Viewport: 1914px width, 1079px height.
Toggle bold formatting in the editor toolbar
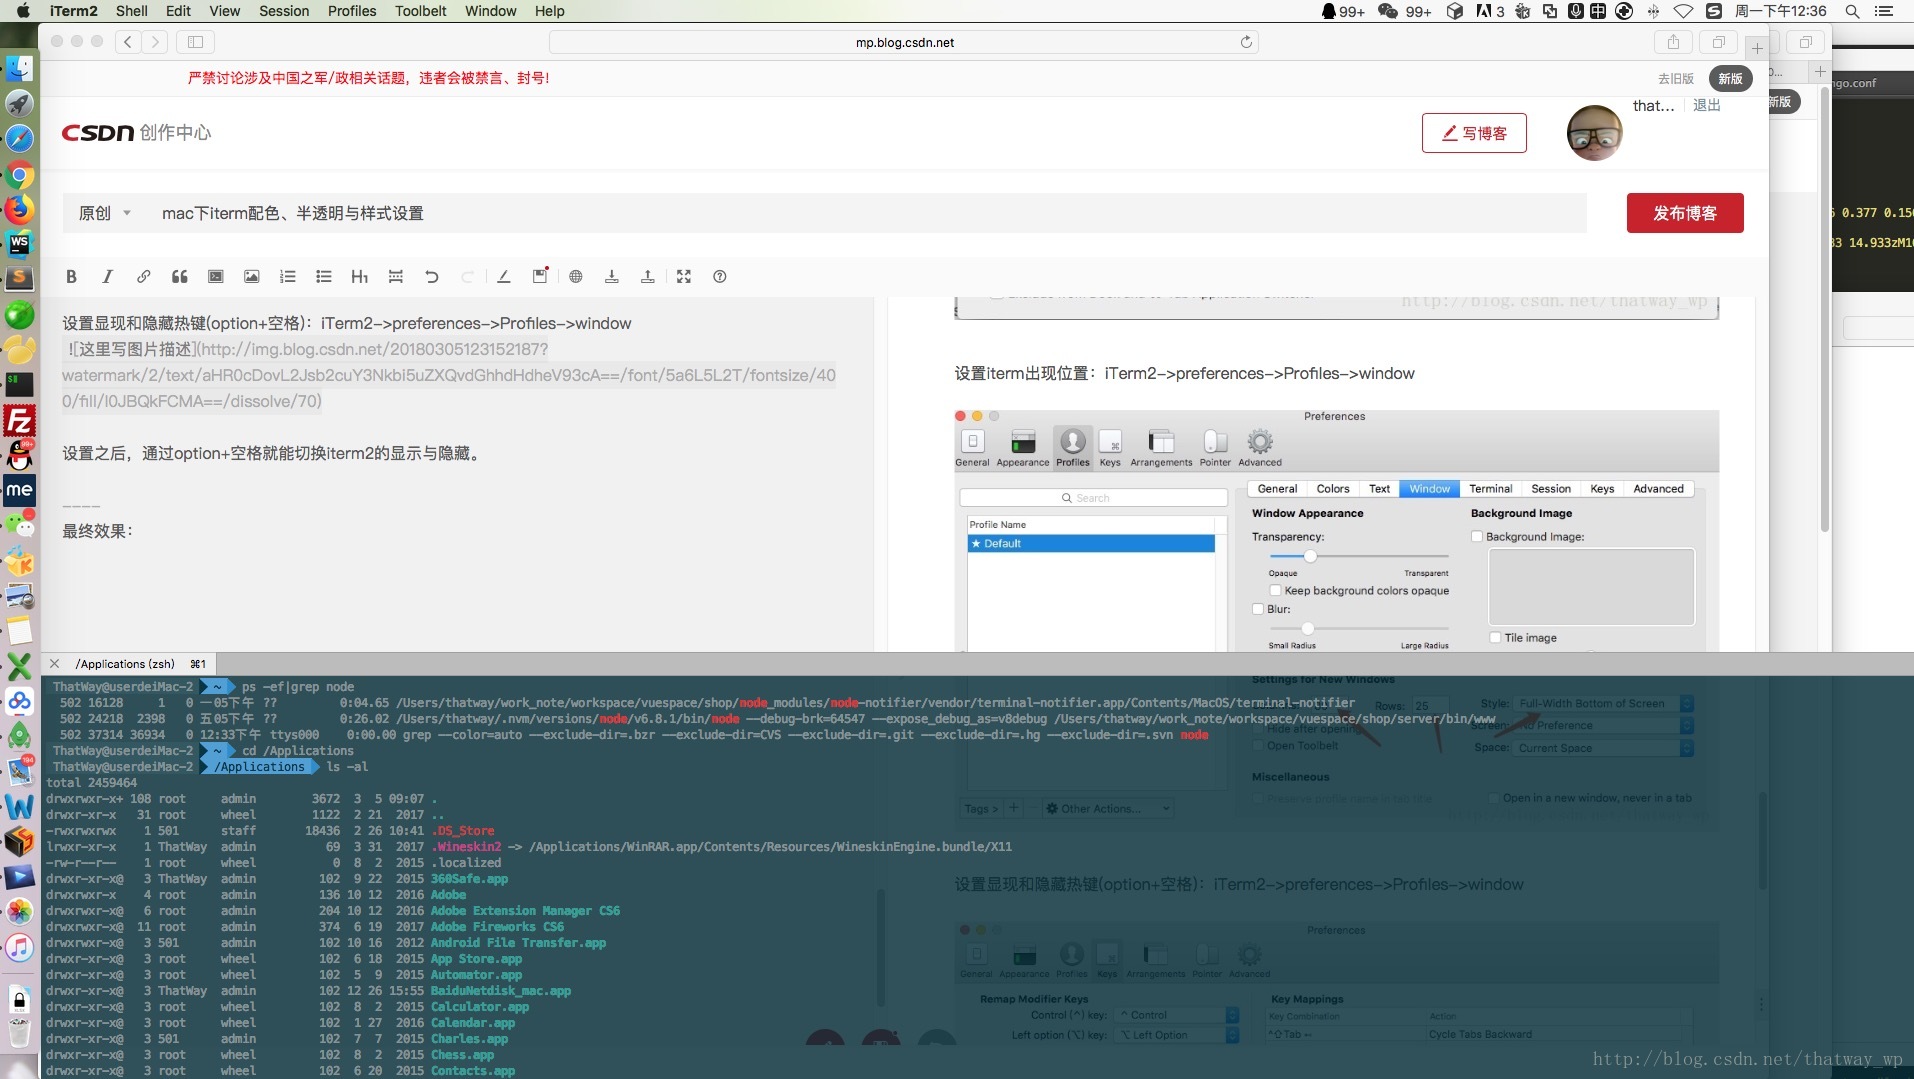coord(71,277)
